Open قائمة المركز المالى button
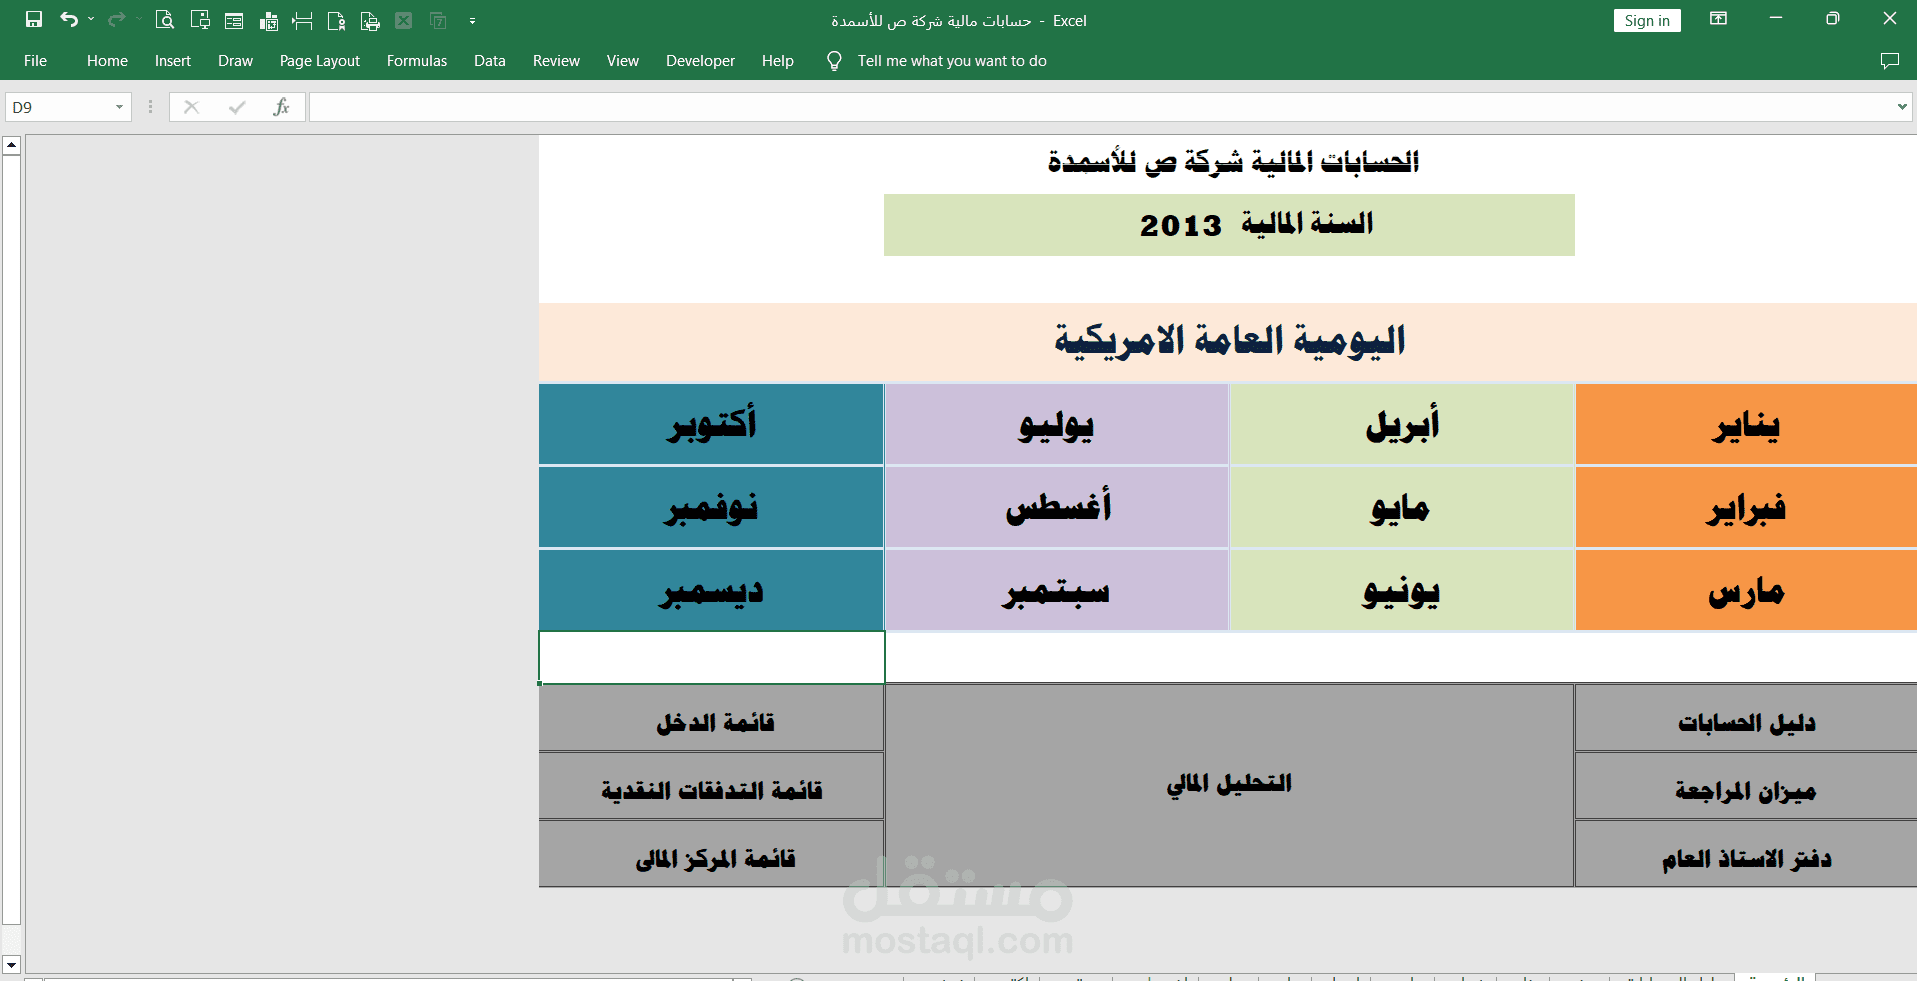The width and height of the screenshot is (1917, 981). (x=711, y=855)
